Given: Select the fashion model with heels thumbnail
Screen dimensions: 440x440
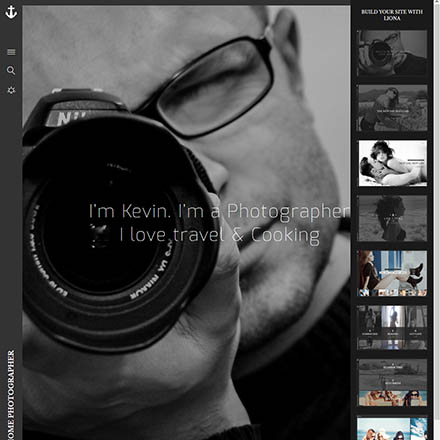Looking at the screenshot, I should [393, 273].
